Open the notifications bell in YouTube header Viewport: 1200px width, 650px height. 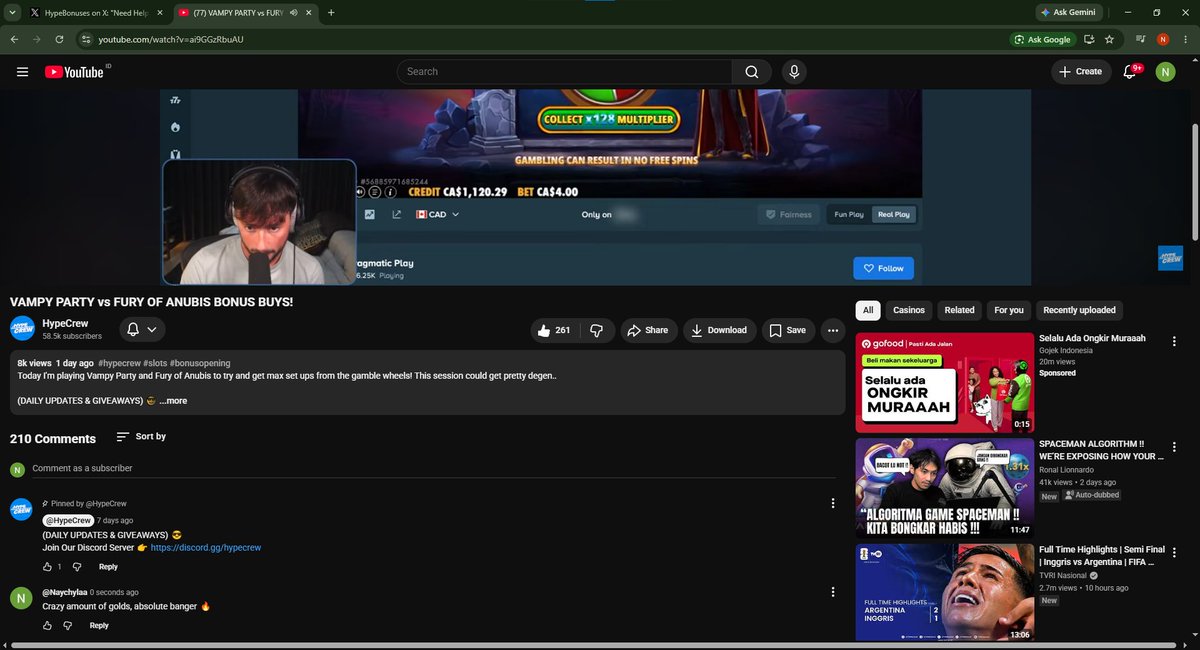(1130, 72)
